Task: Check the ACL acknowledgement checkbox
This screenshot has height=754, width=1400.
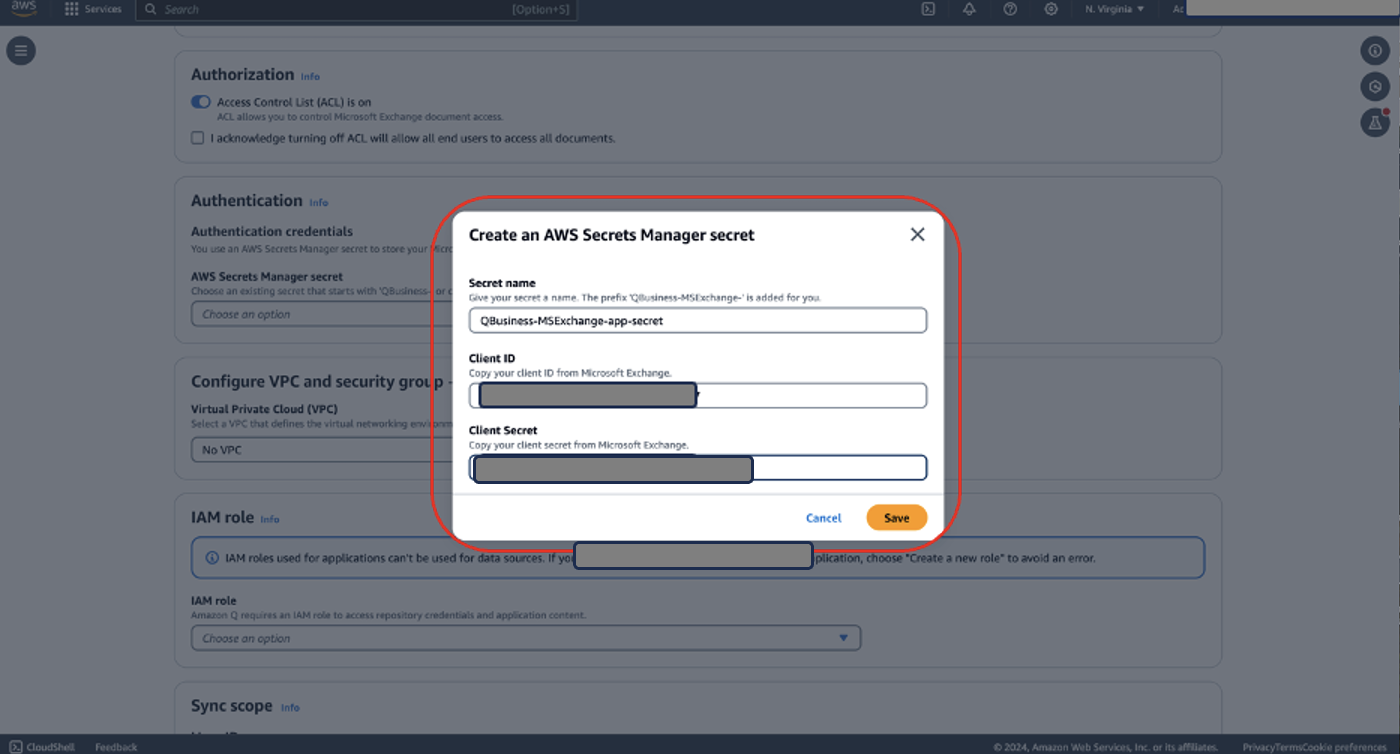Action: click(197, 137)
